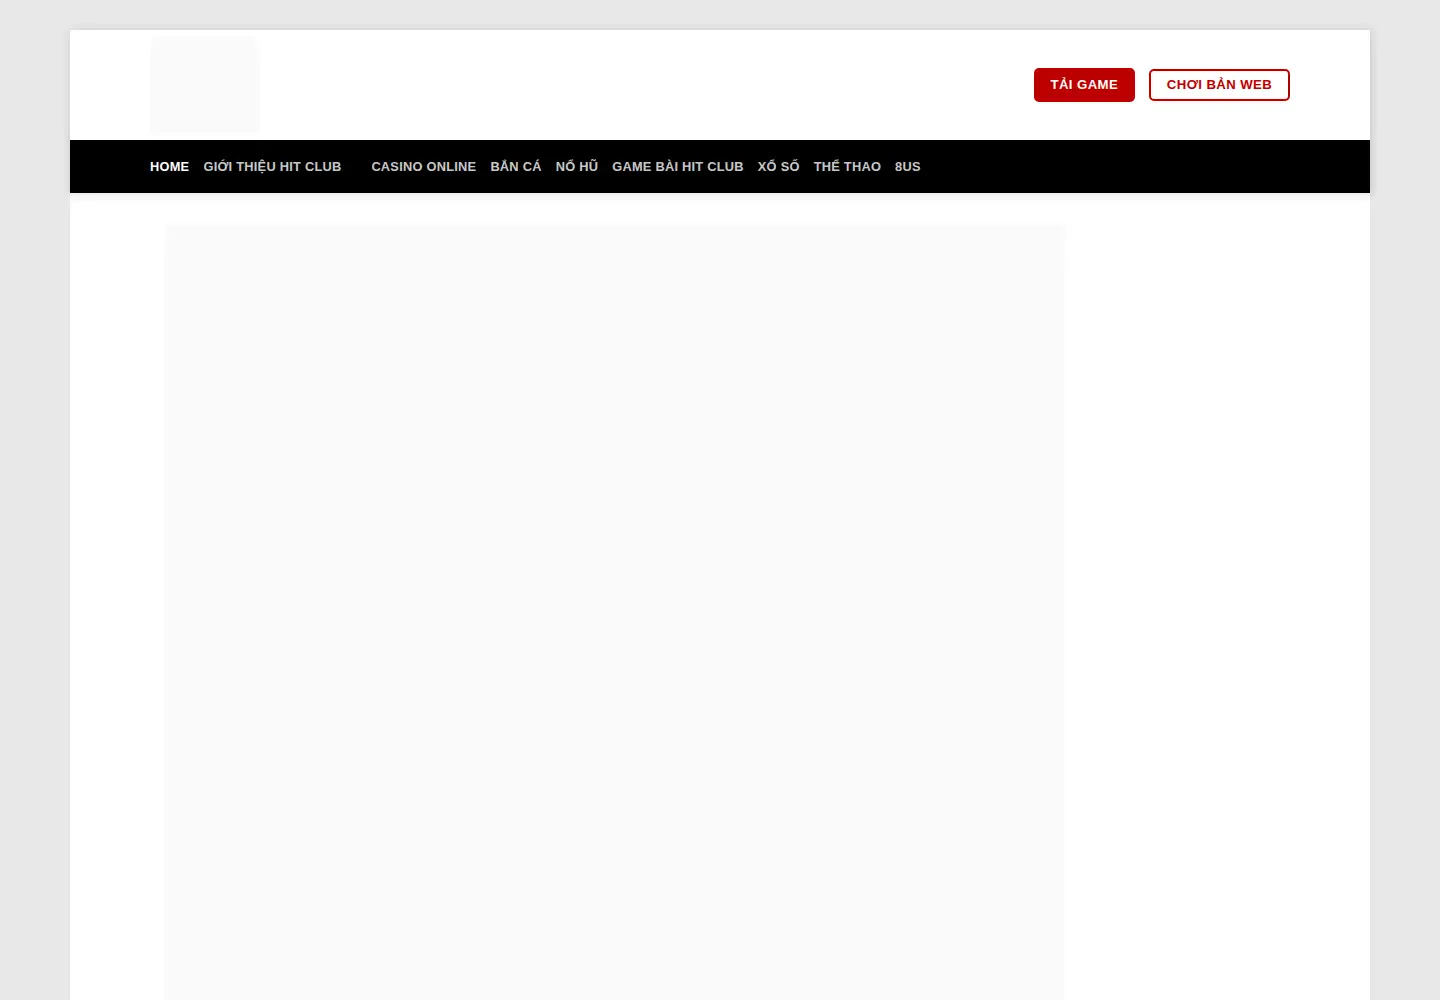The width and height of the screenshot is (1440, 1000).
Task: Navigate to the NỔ HŨ section
Action: 577,167
